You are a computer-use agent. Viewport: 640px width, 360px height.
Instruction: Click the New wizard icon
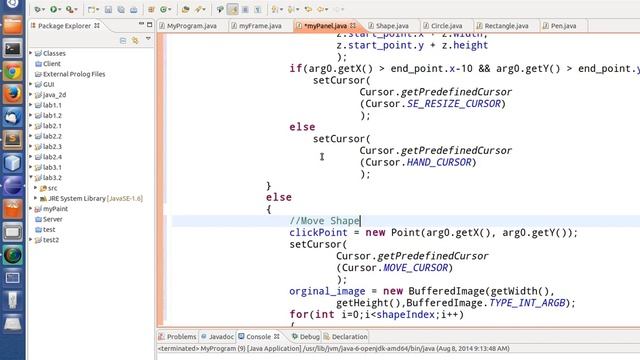91,9
